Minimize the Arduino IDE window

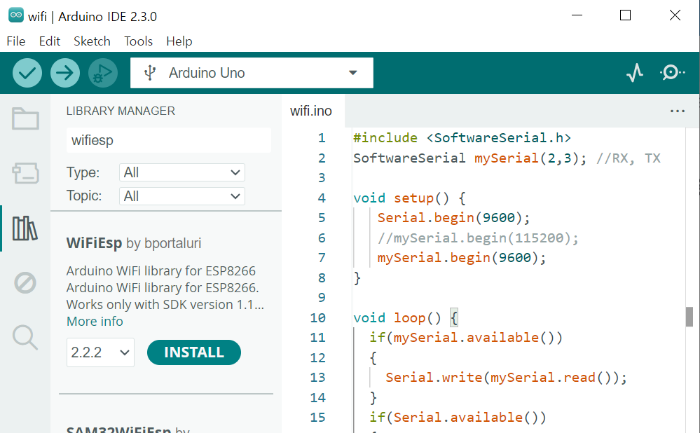(x=577, y=16)
